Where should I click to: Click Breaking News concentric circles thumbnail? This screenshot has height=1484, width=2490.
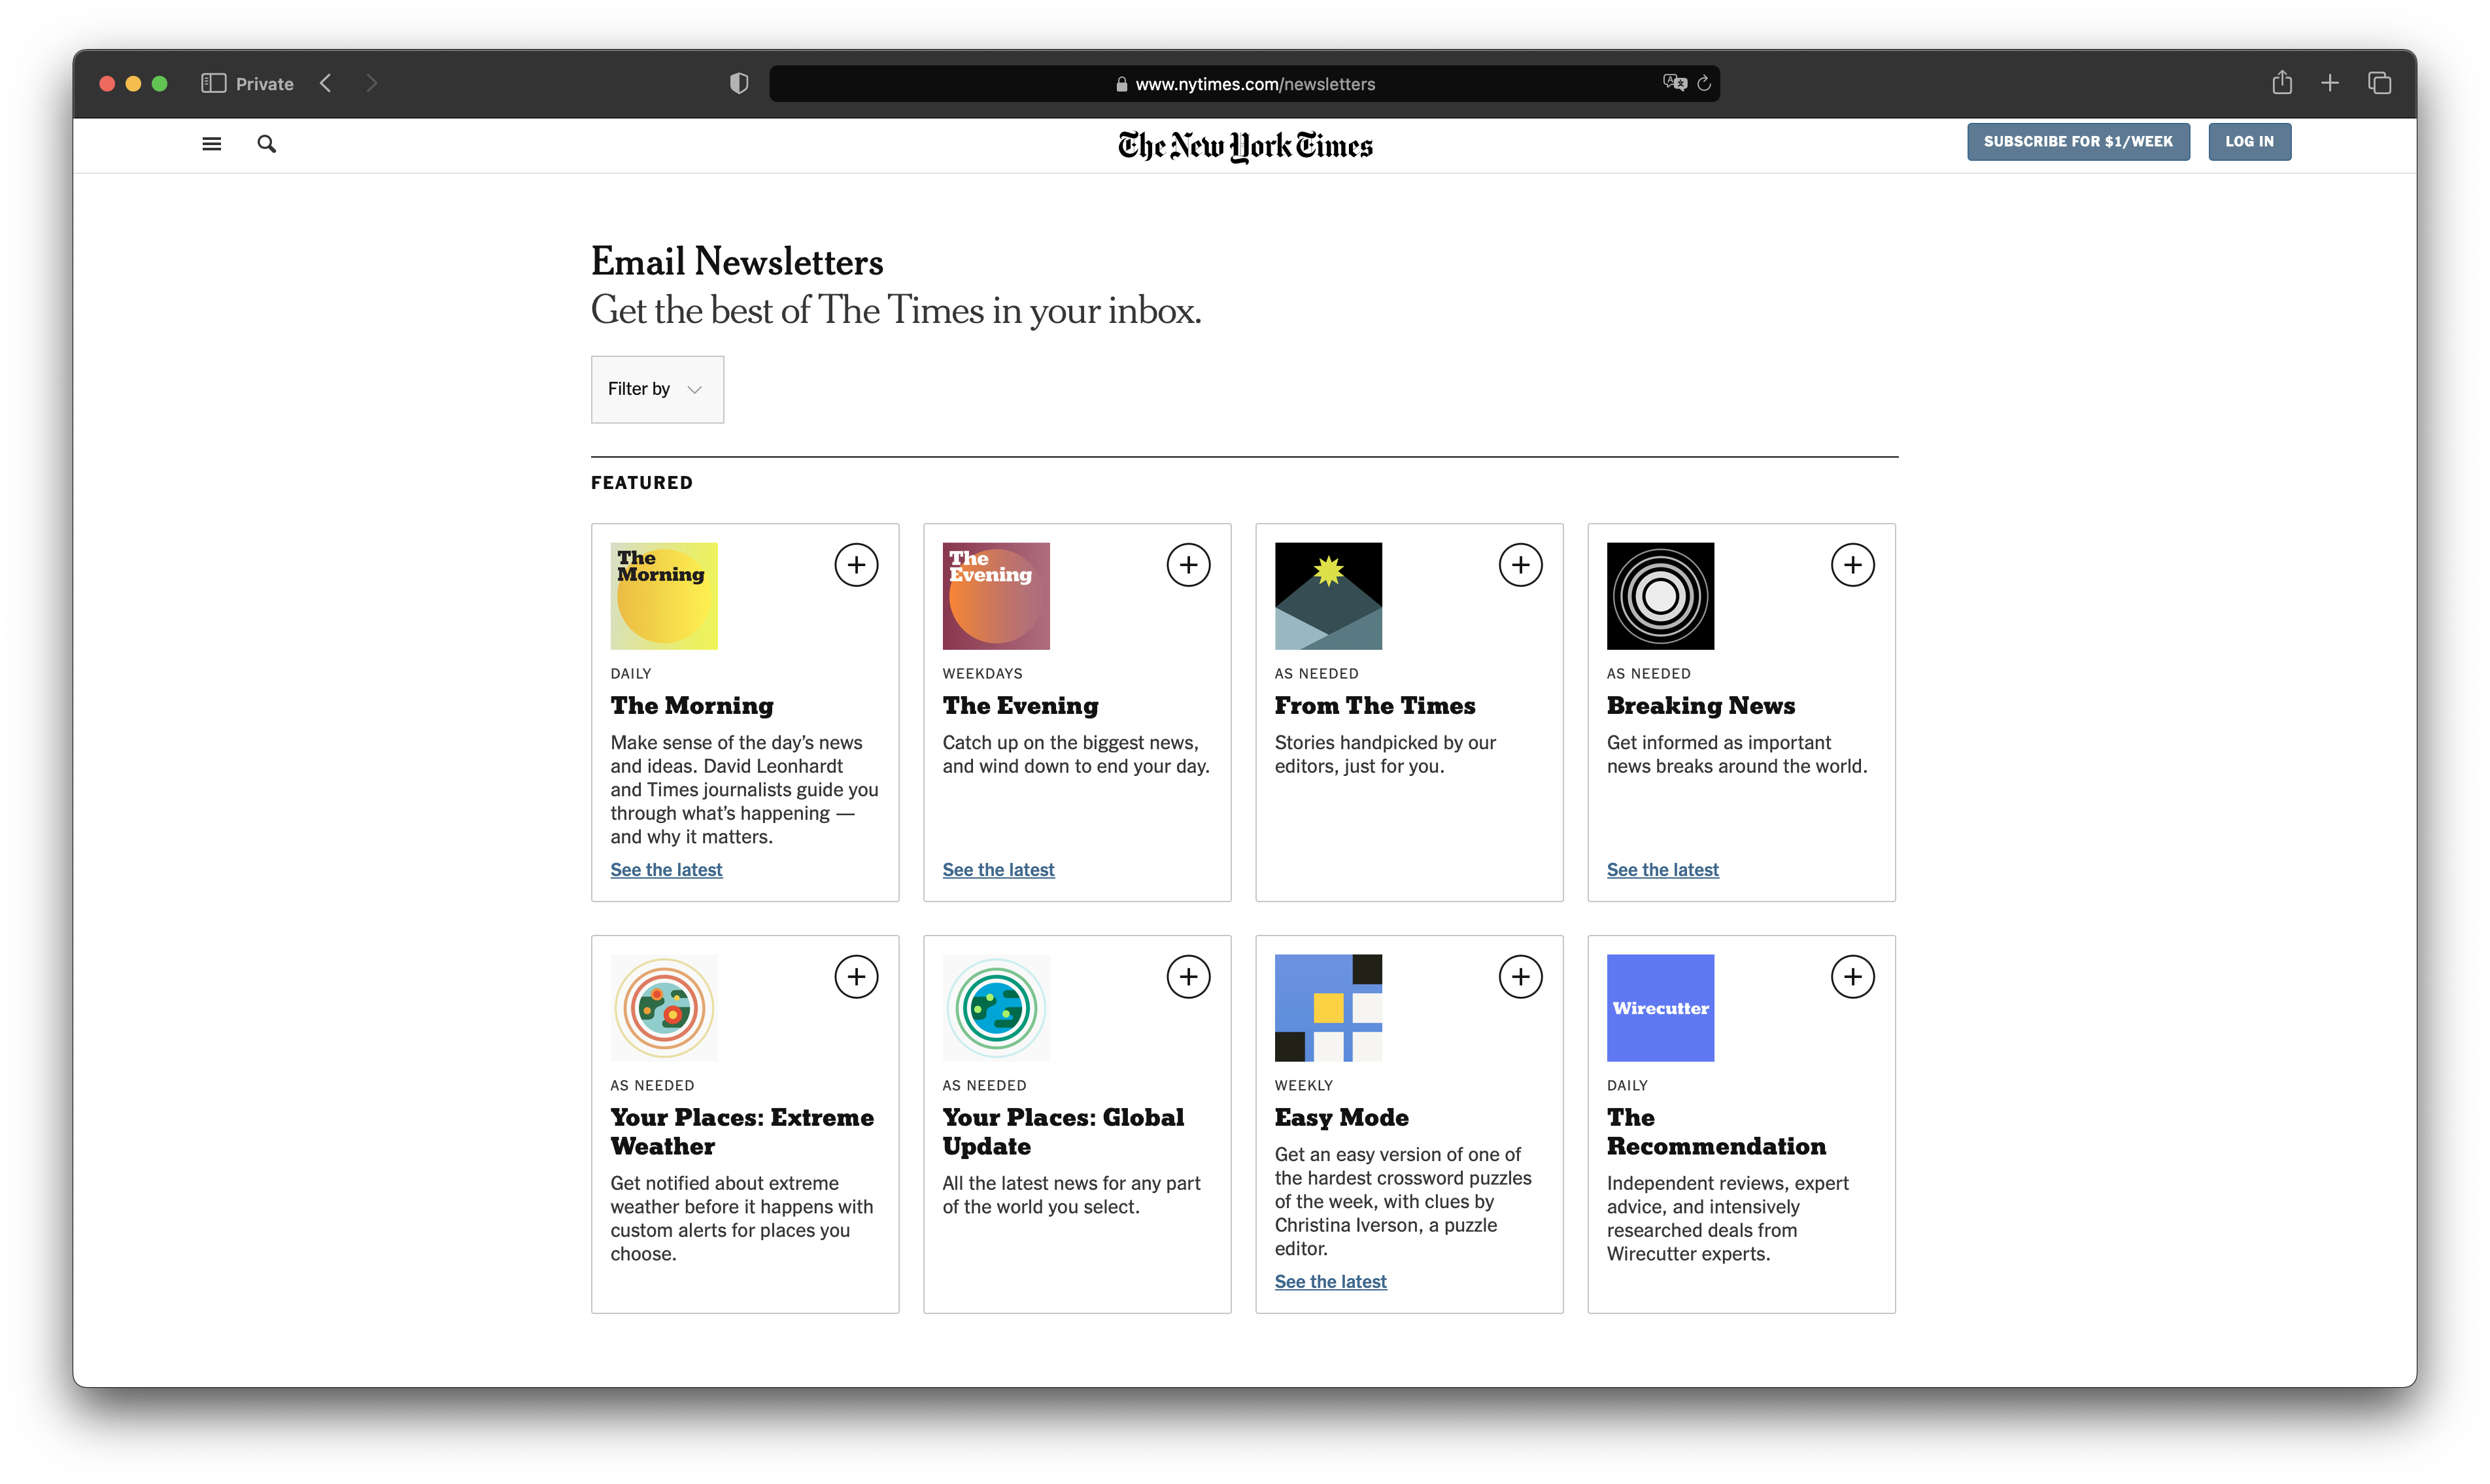[1660, 596]
